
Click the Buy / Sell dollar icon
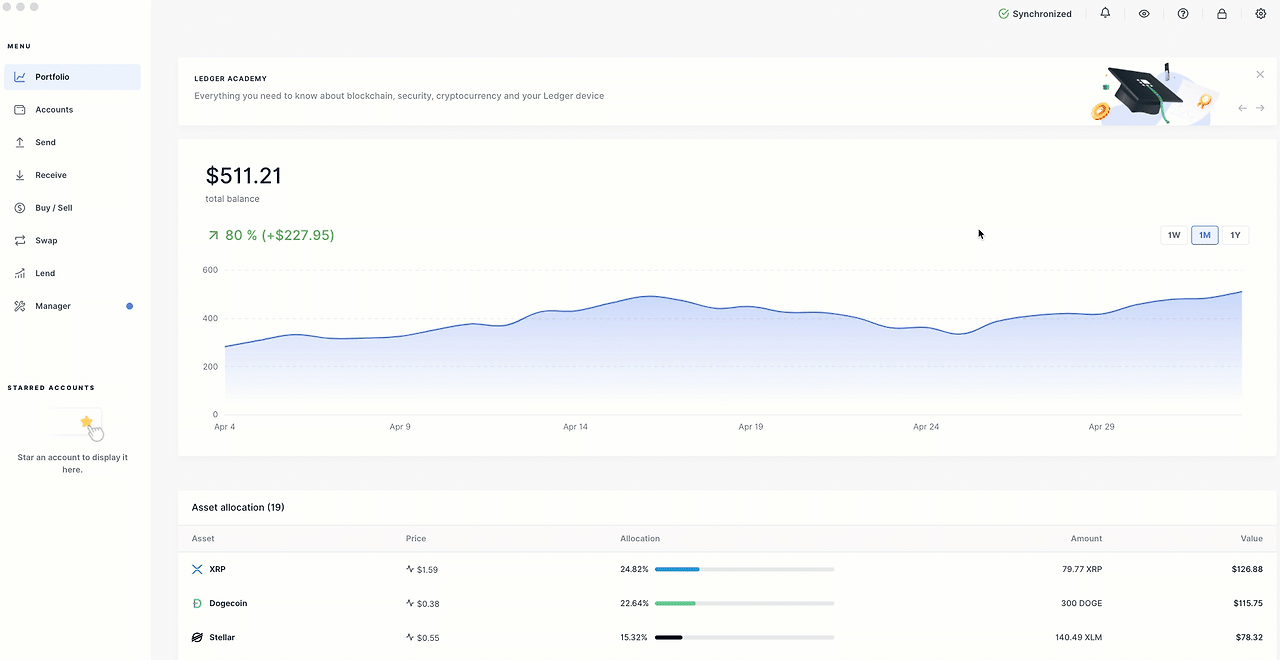19,208
